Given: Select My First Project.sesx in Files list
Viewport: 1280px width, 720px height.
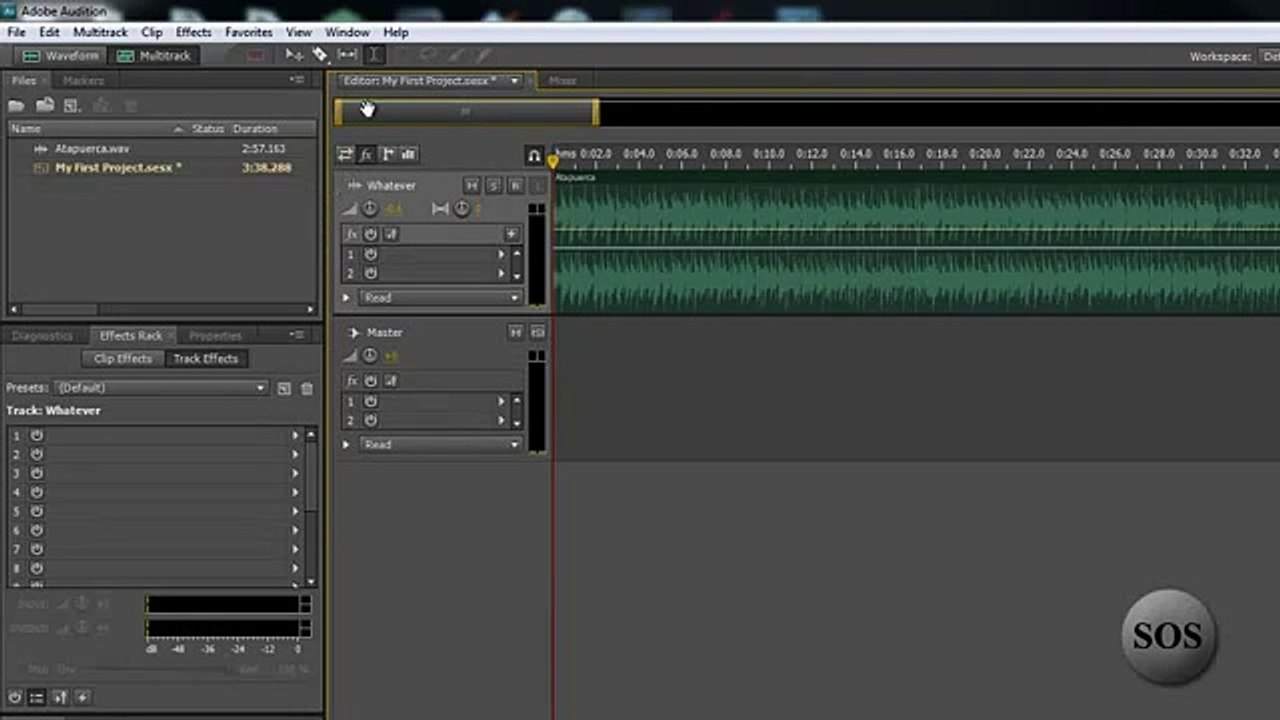Looking at the screenshot, I should tap(118, 168).
